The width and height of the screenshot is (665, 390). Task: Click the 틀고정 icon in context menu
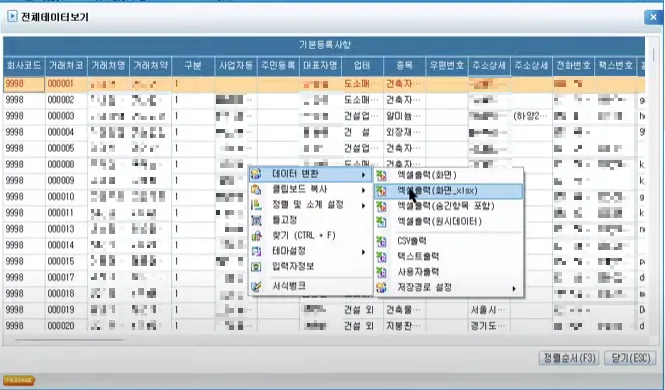256,220
